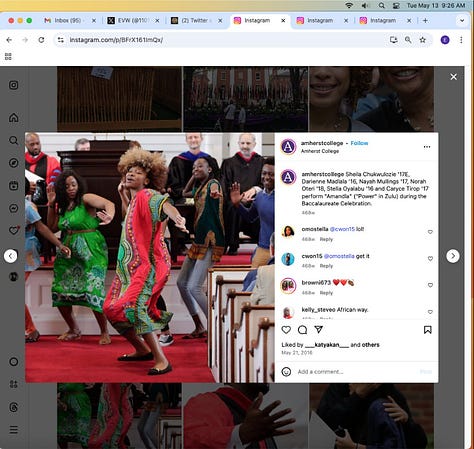View site information icon in address bar
Image resolution: width=474 pixels, height=449 pixels.
click(61, 40)
